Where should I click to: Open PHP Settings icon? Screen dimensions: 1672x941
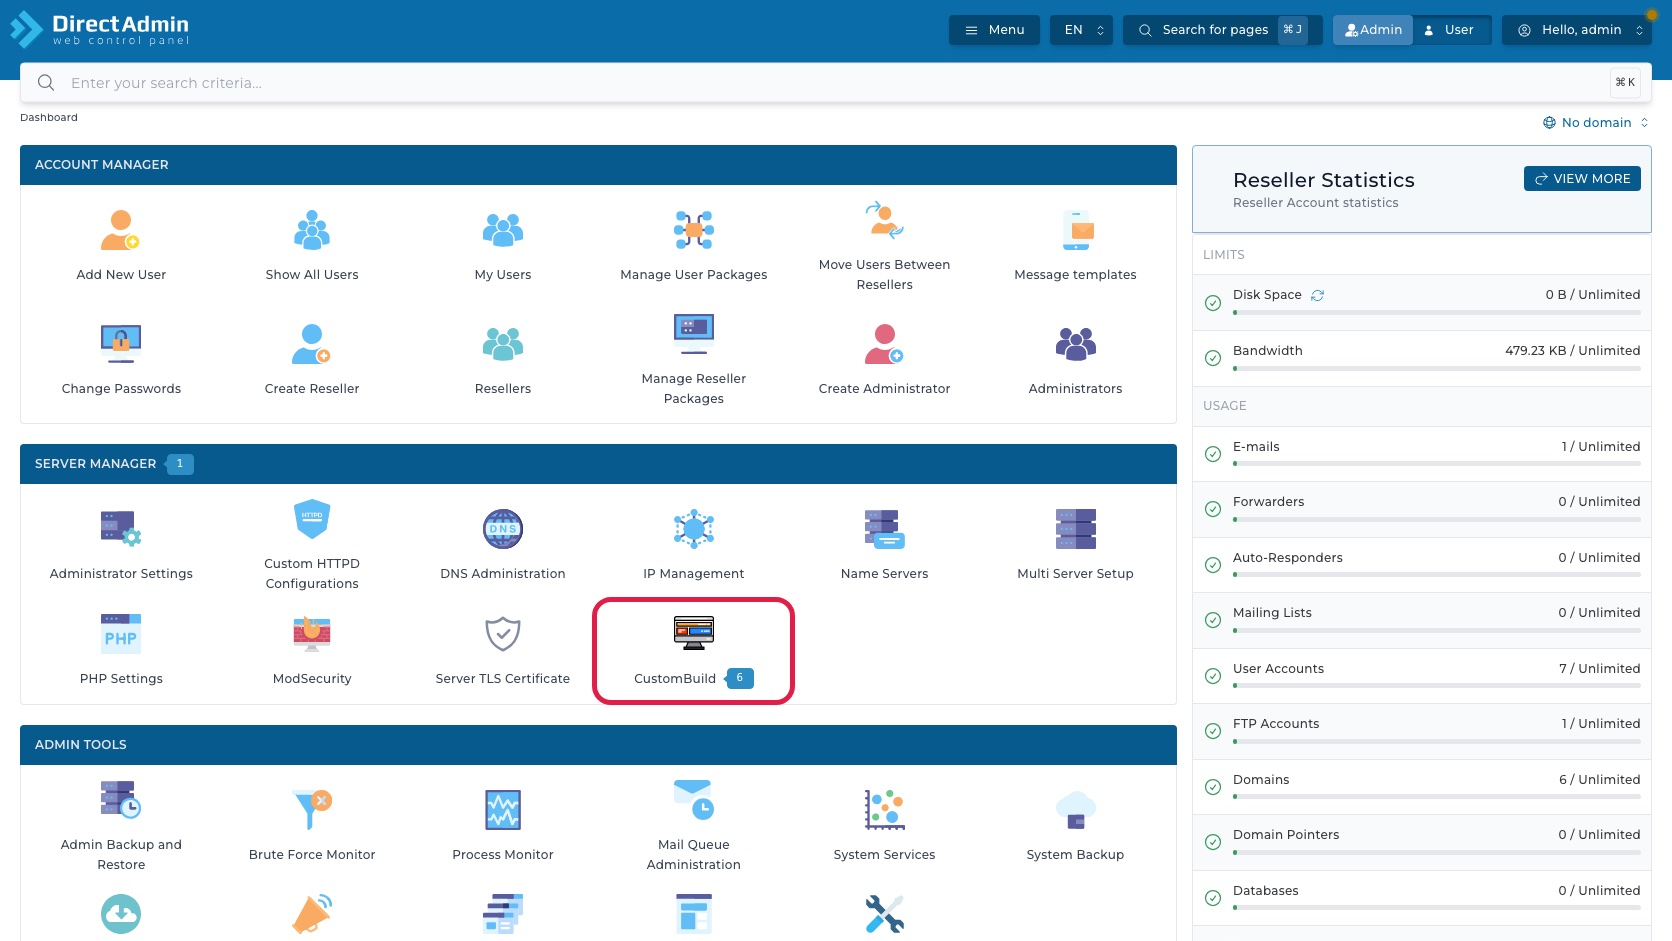tap(121, 634)
